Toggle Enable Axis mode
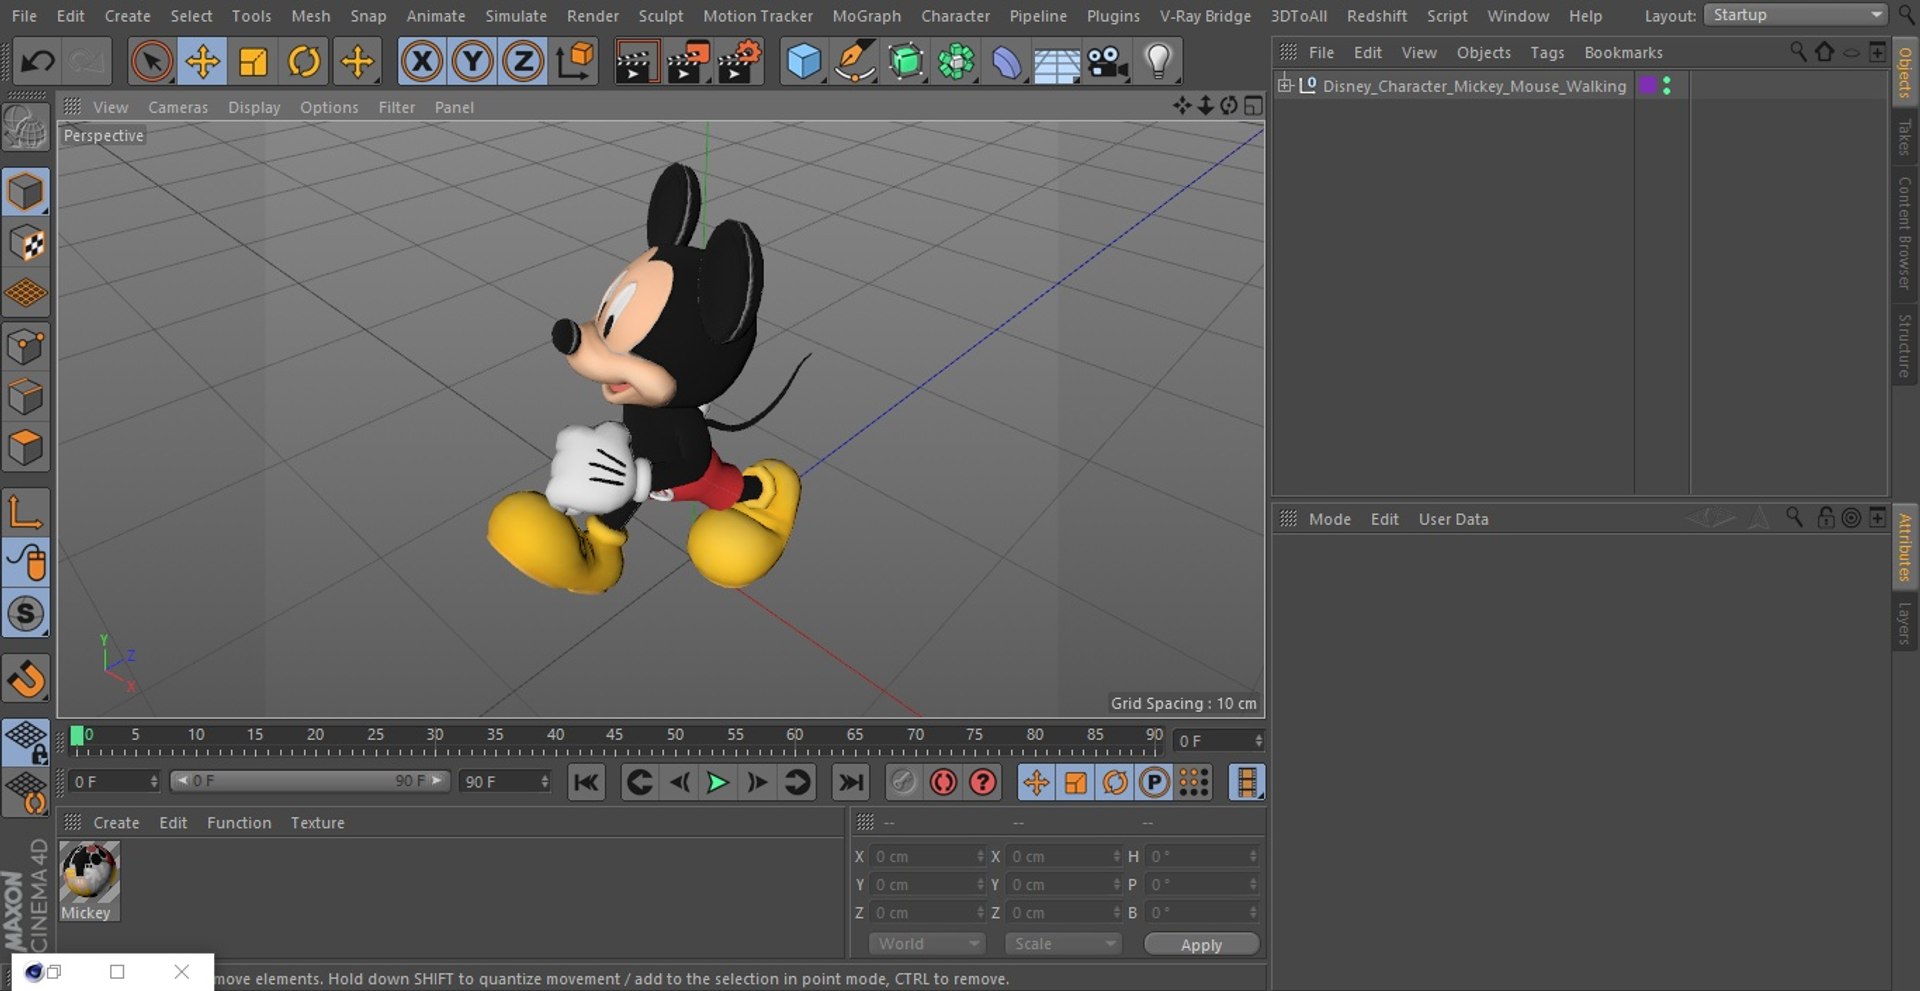This screenshot has height=991, width=1920. tap(25, 513)
